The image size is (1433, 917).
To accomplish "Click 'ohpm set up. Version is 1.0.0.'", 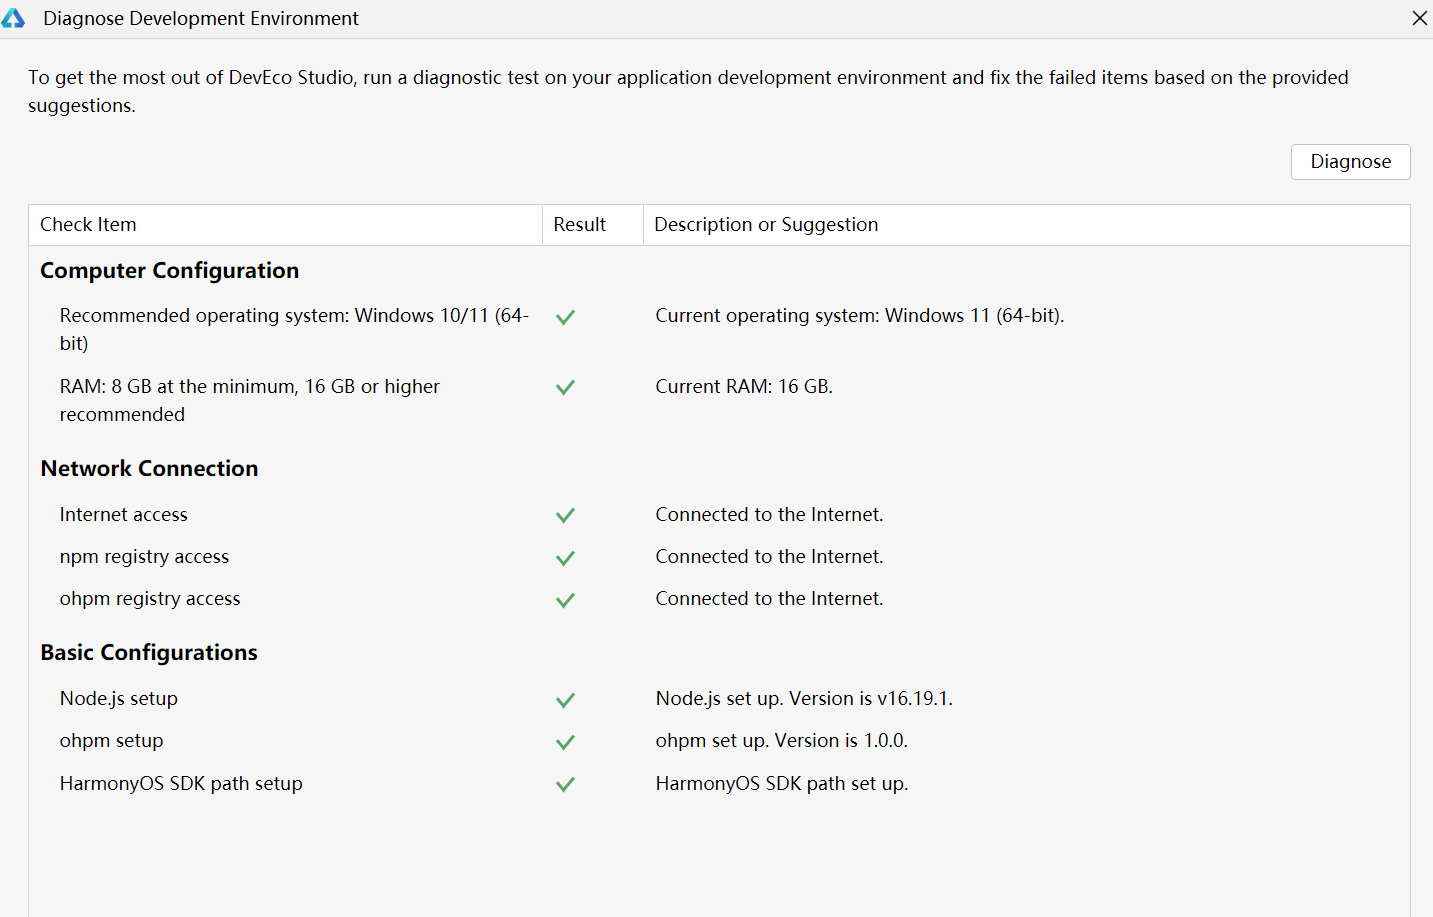I will pos(782,741).
